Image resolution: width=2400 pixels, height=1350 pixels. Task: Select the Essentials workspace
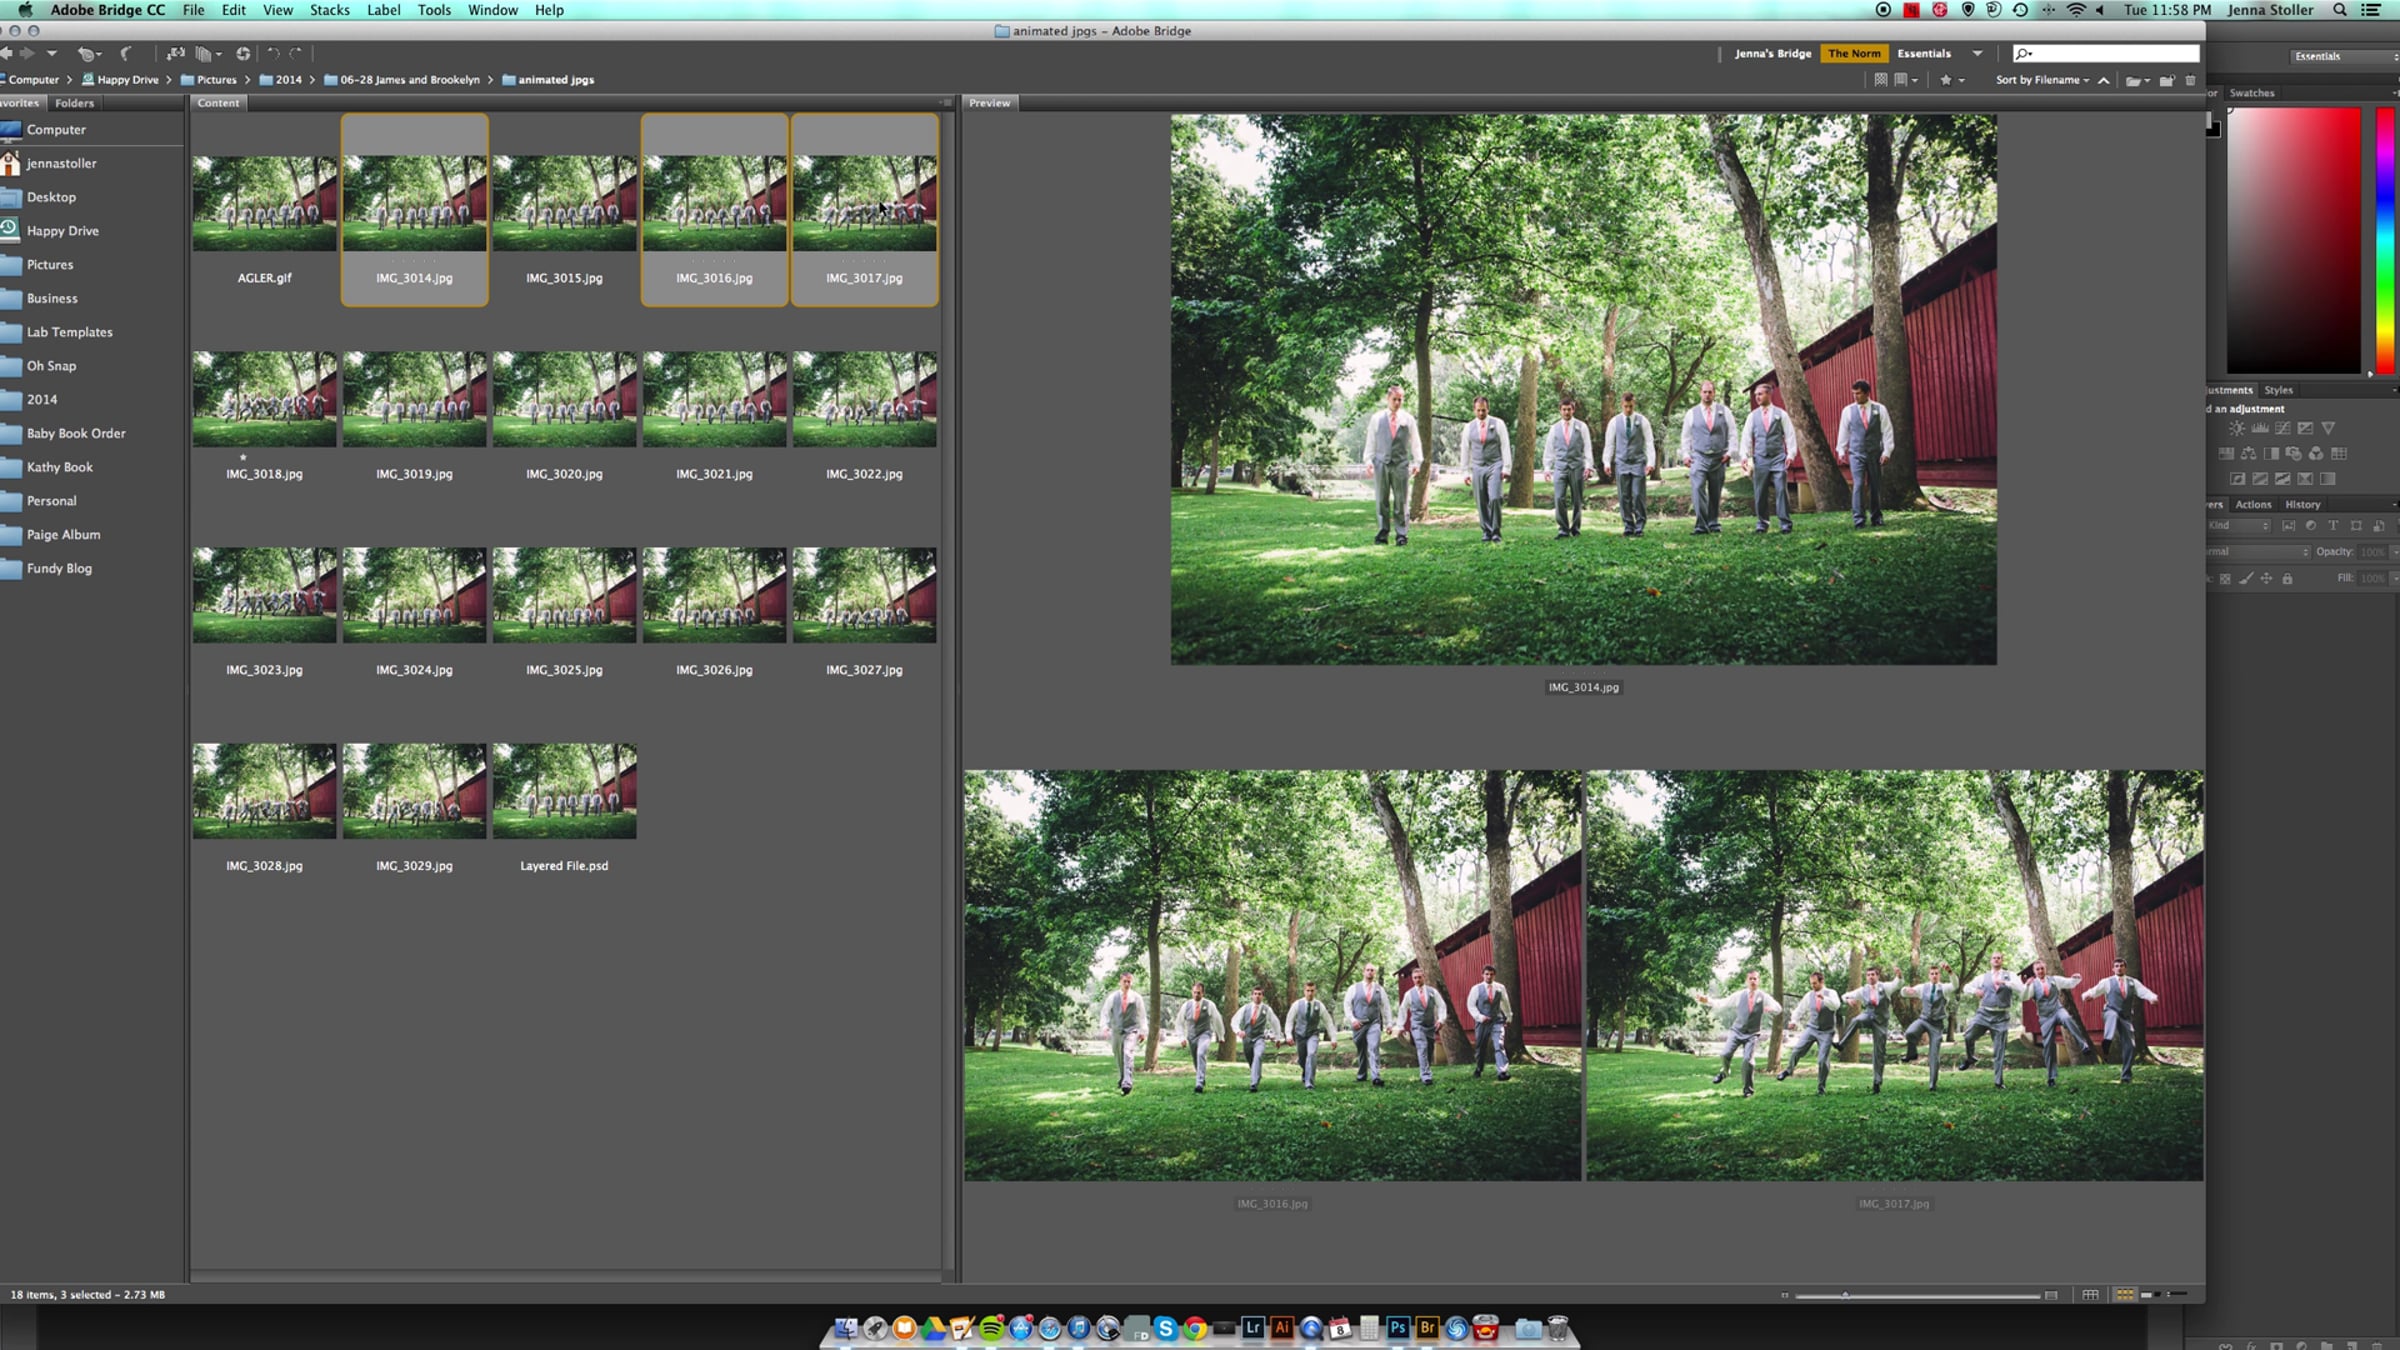1923,54
